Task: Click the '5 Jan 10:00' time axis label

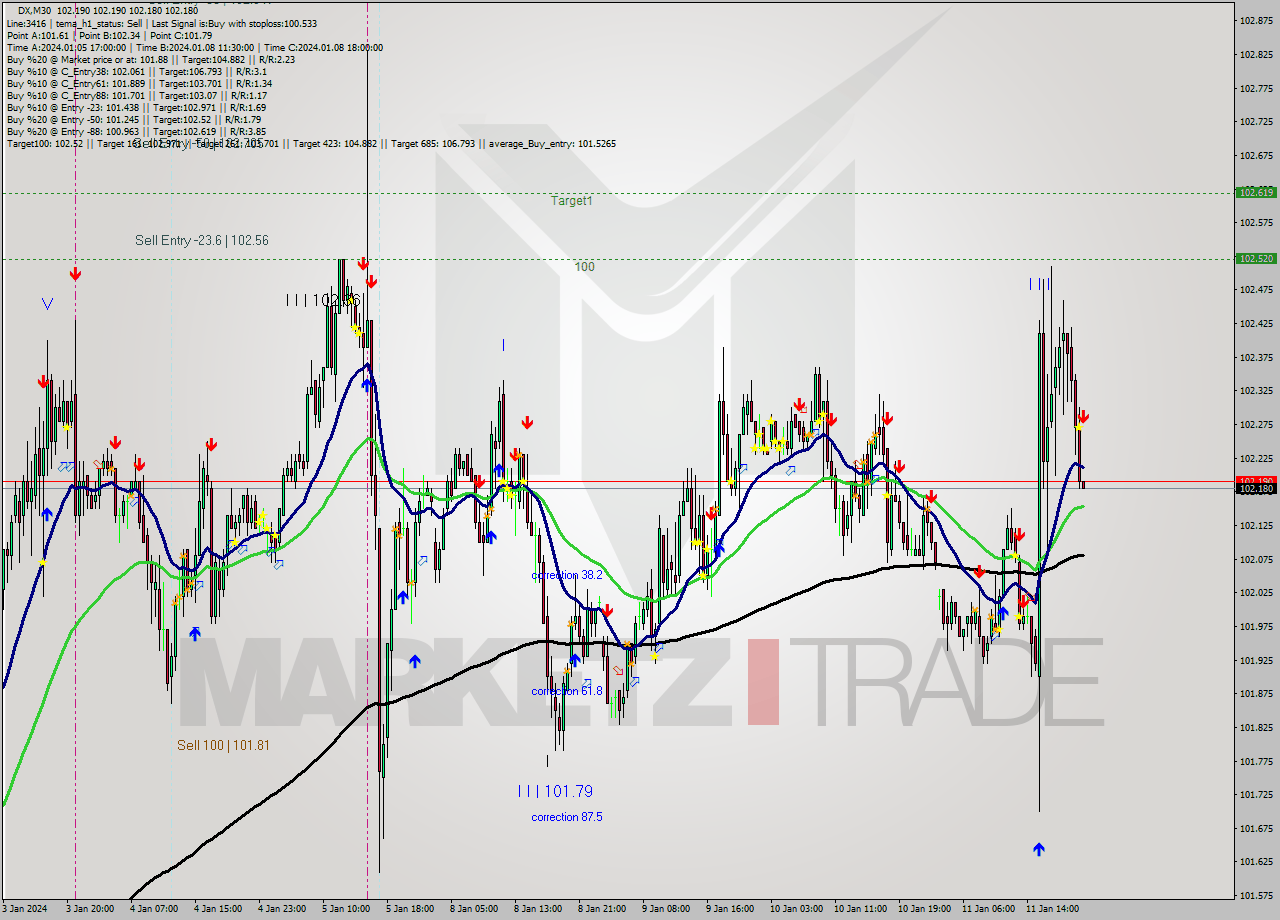Action: pyautogui.click(x=346, y=909)
